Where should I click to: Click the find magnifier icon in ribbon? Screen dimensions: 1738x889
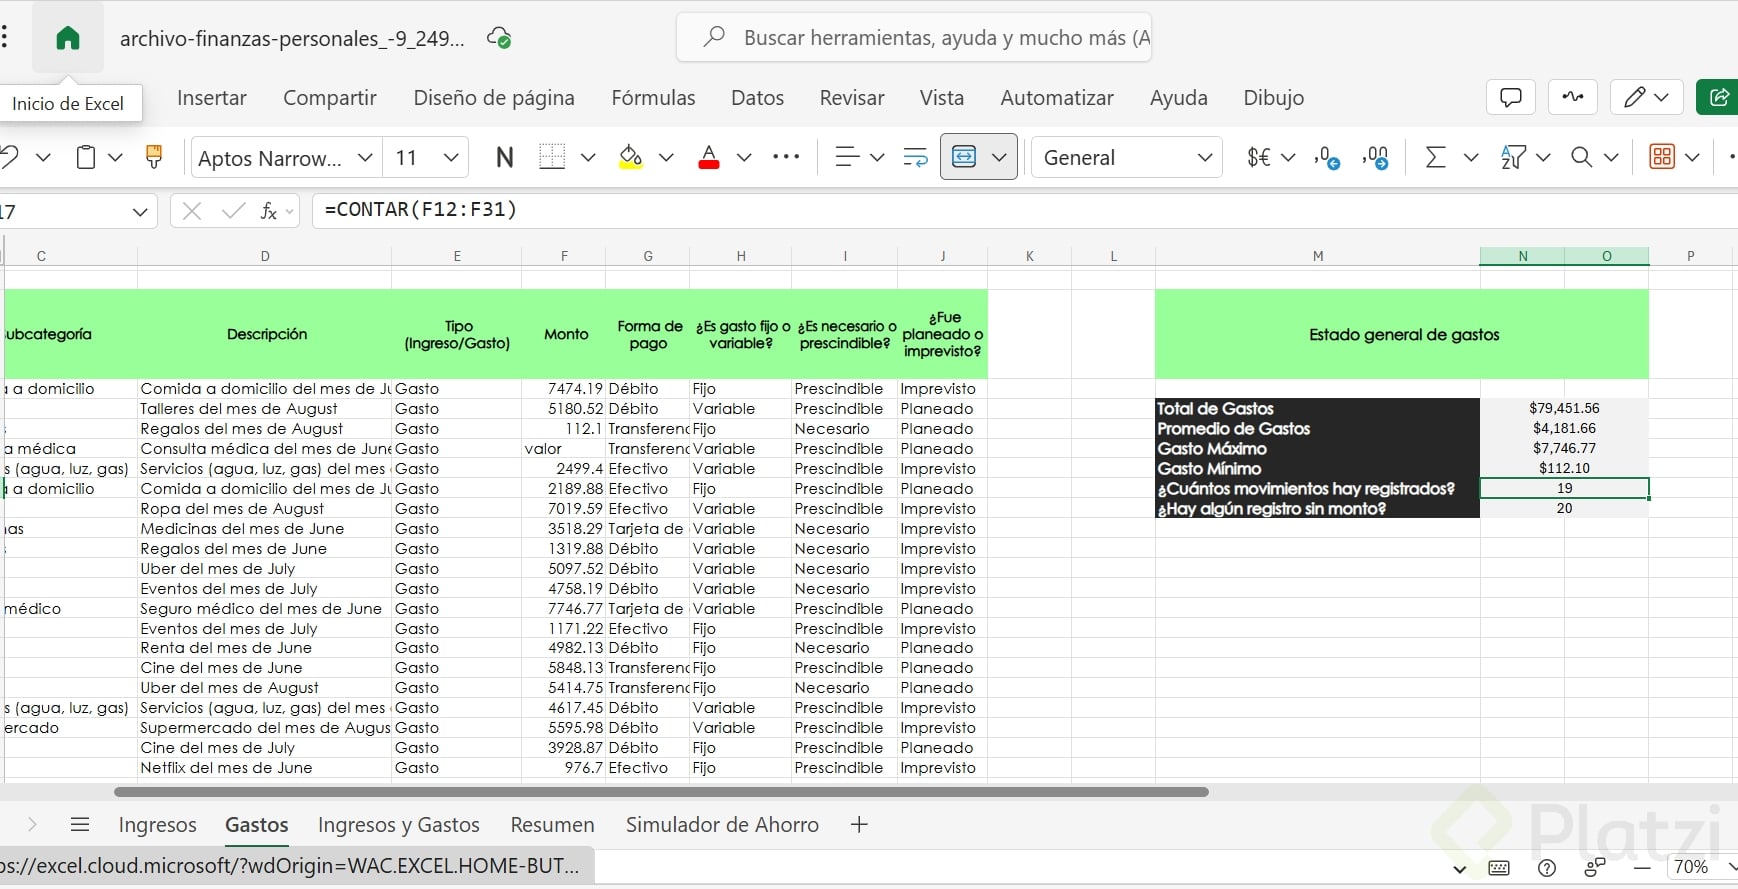click(1581, 157)
